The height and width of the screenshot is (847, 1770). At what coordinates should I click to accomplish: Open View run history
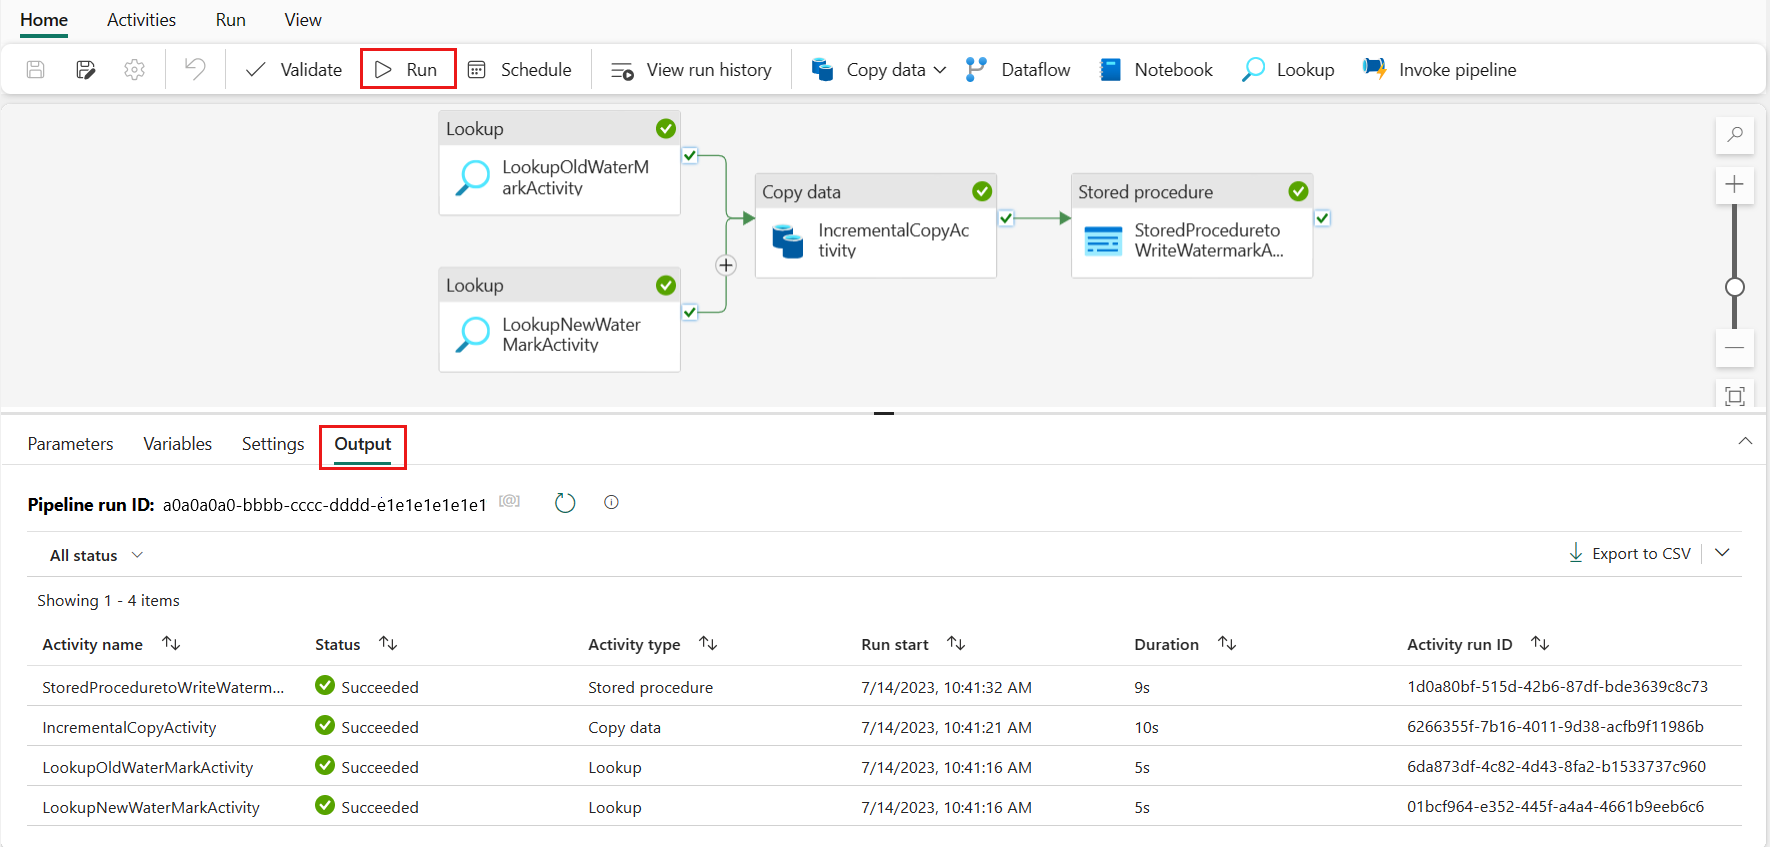tap(691, 70)
